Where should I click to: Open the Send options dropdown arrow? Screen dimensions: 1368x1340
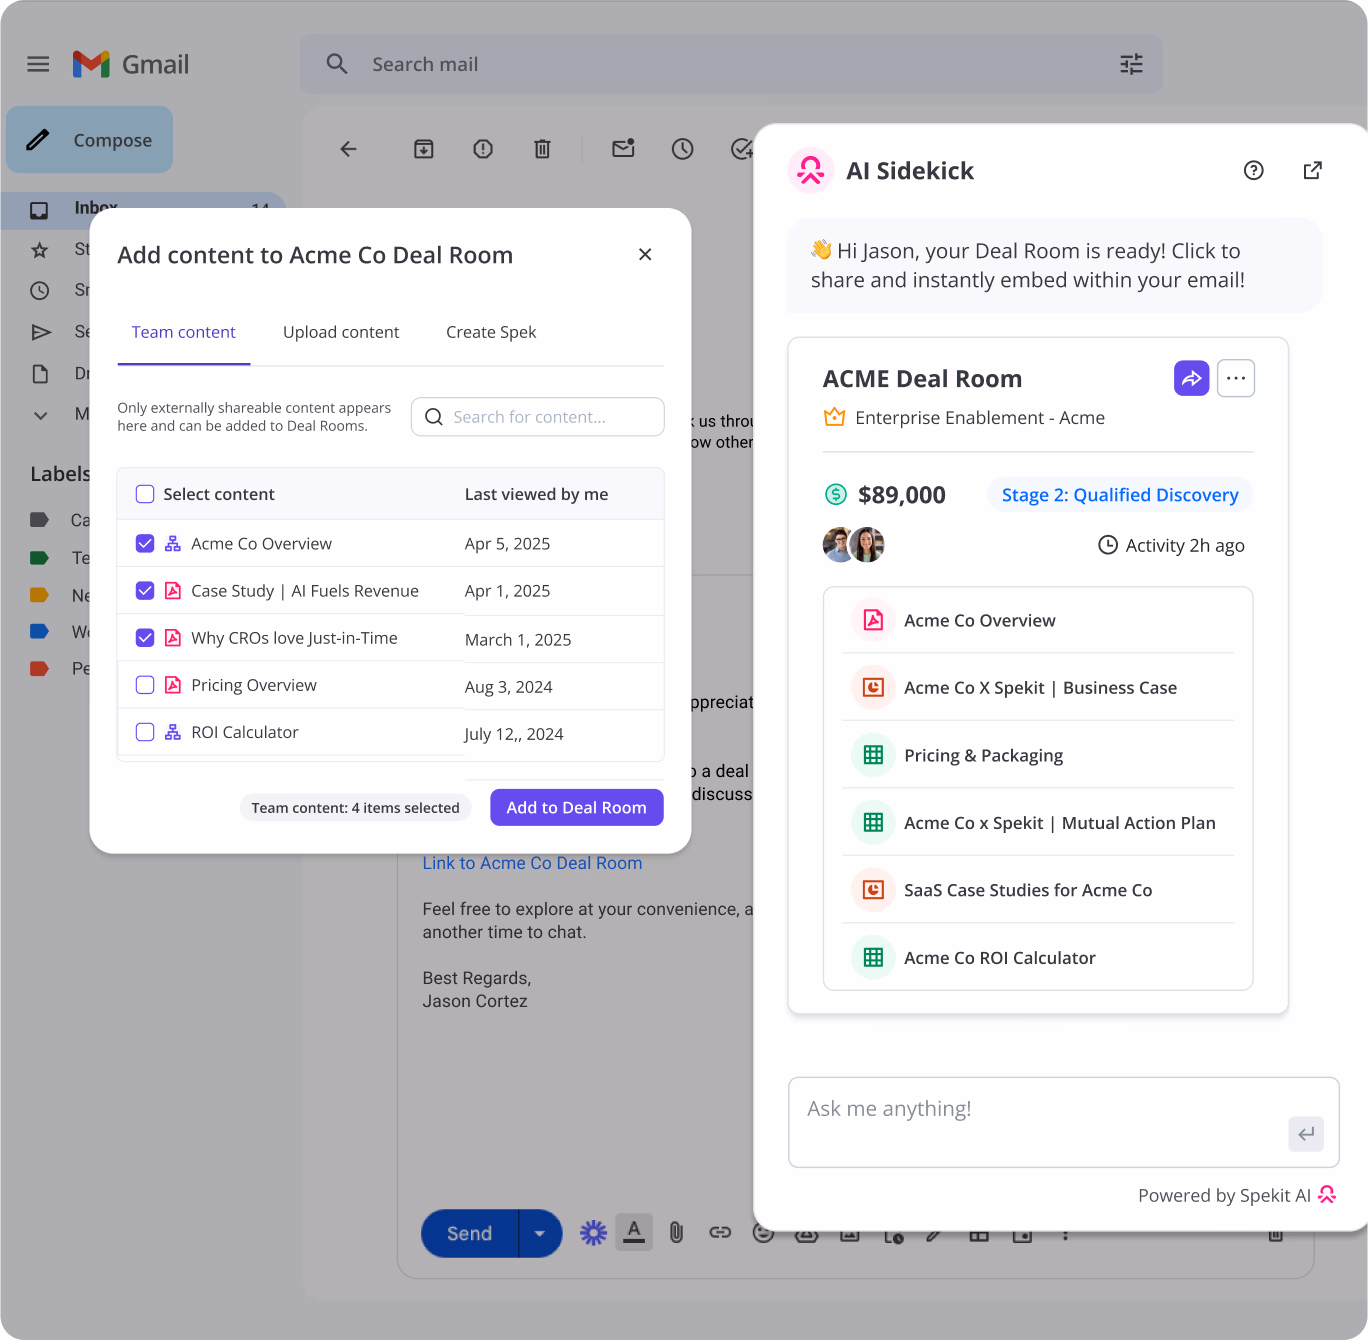click(x=540, y=1233)
